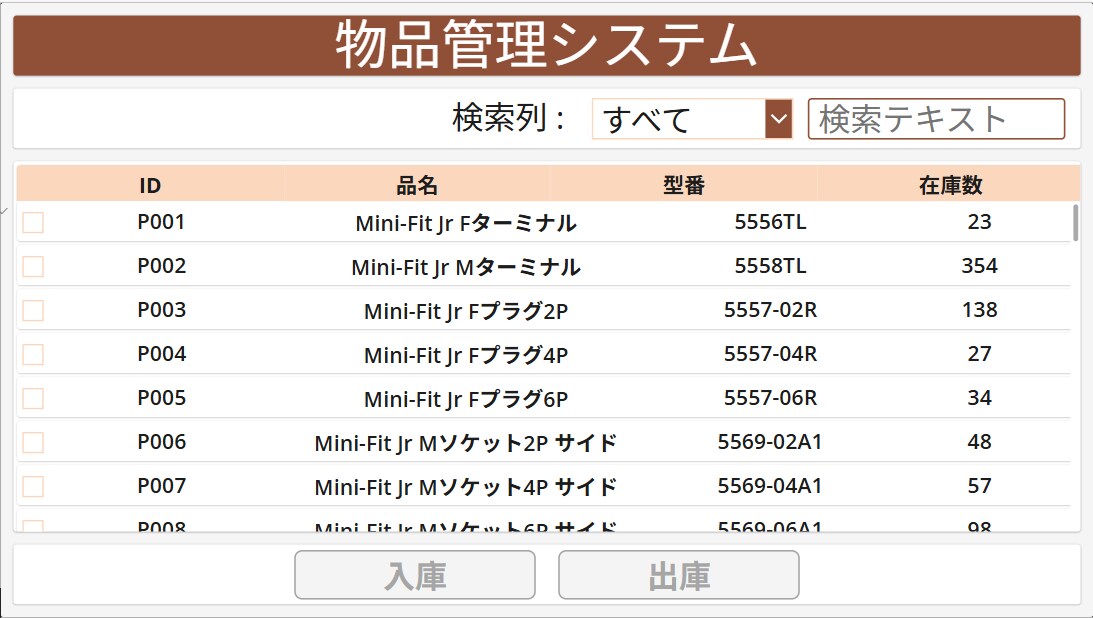Click stock count 34
Viewport: 1093px width, 618px height.
click(x=979, y=397)
